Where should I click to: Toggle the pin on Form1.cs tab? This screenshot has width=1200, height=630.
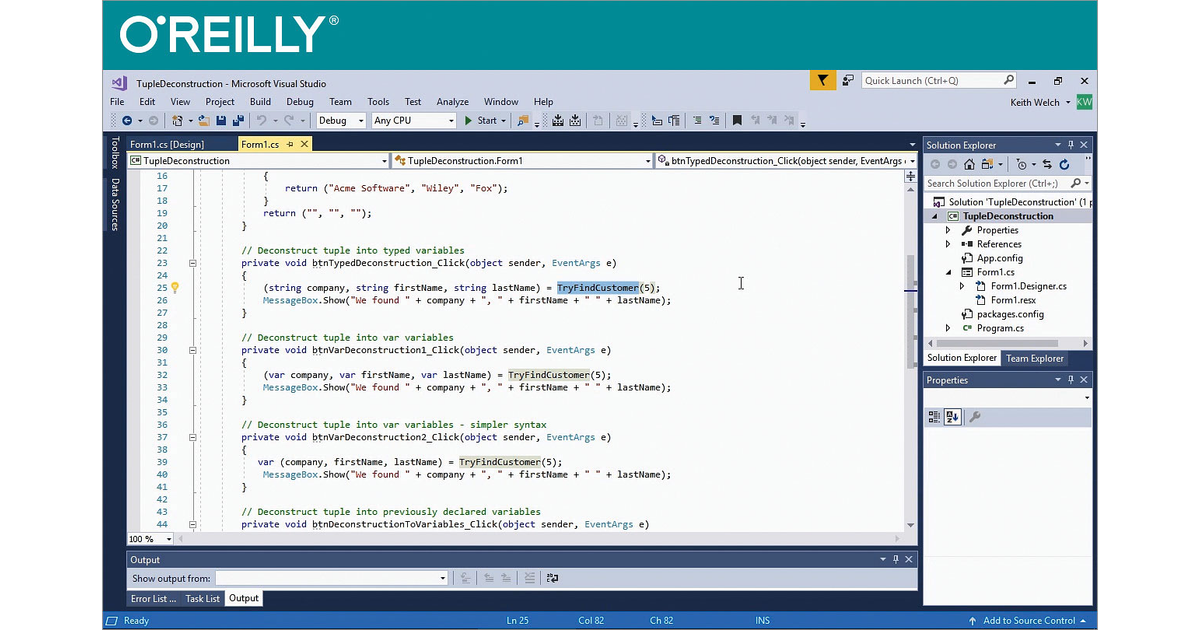coord(291,144)
